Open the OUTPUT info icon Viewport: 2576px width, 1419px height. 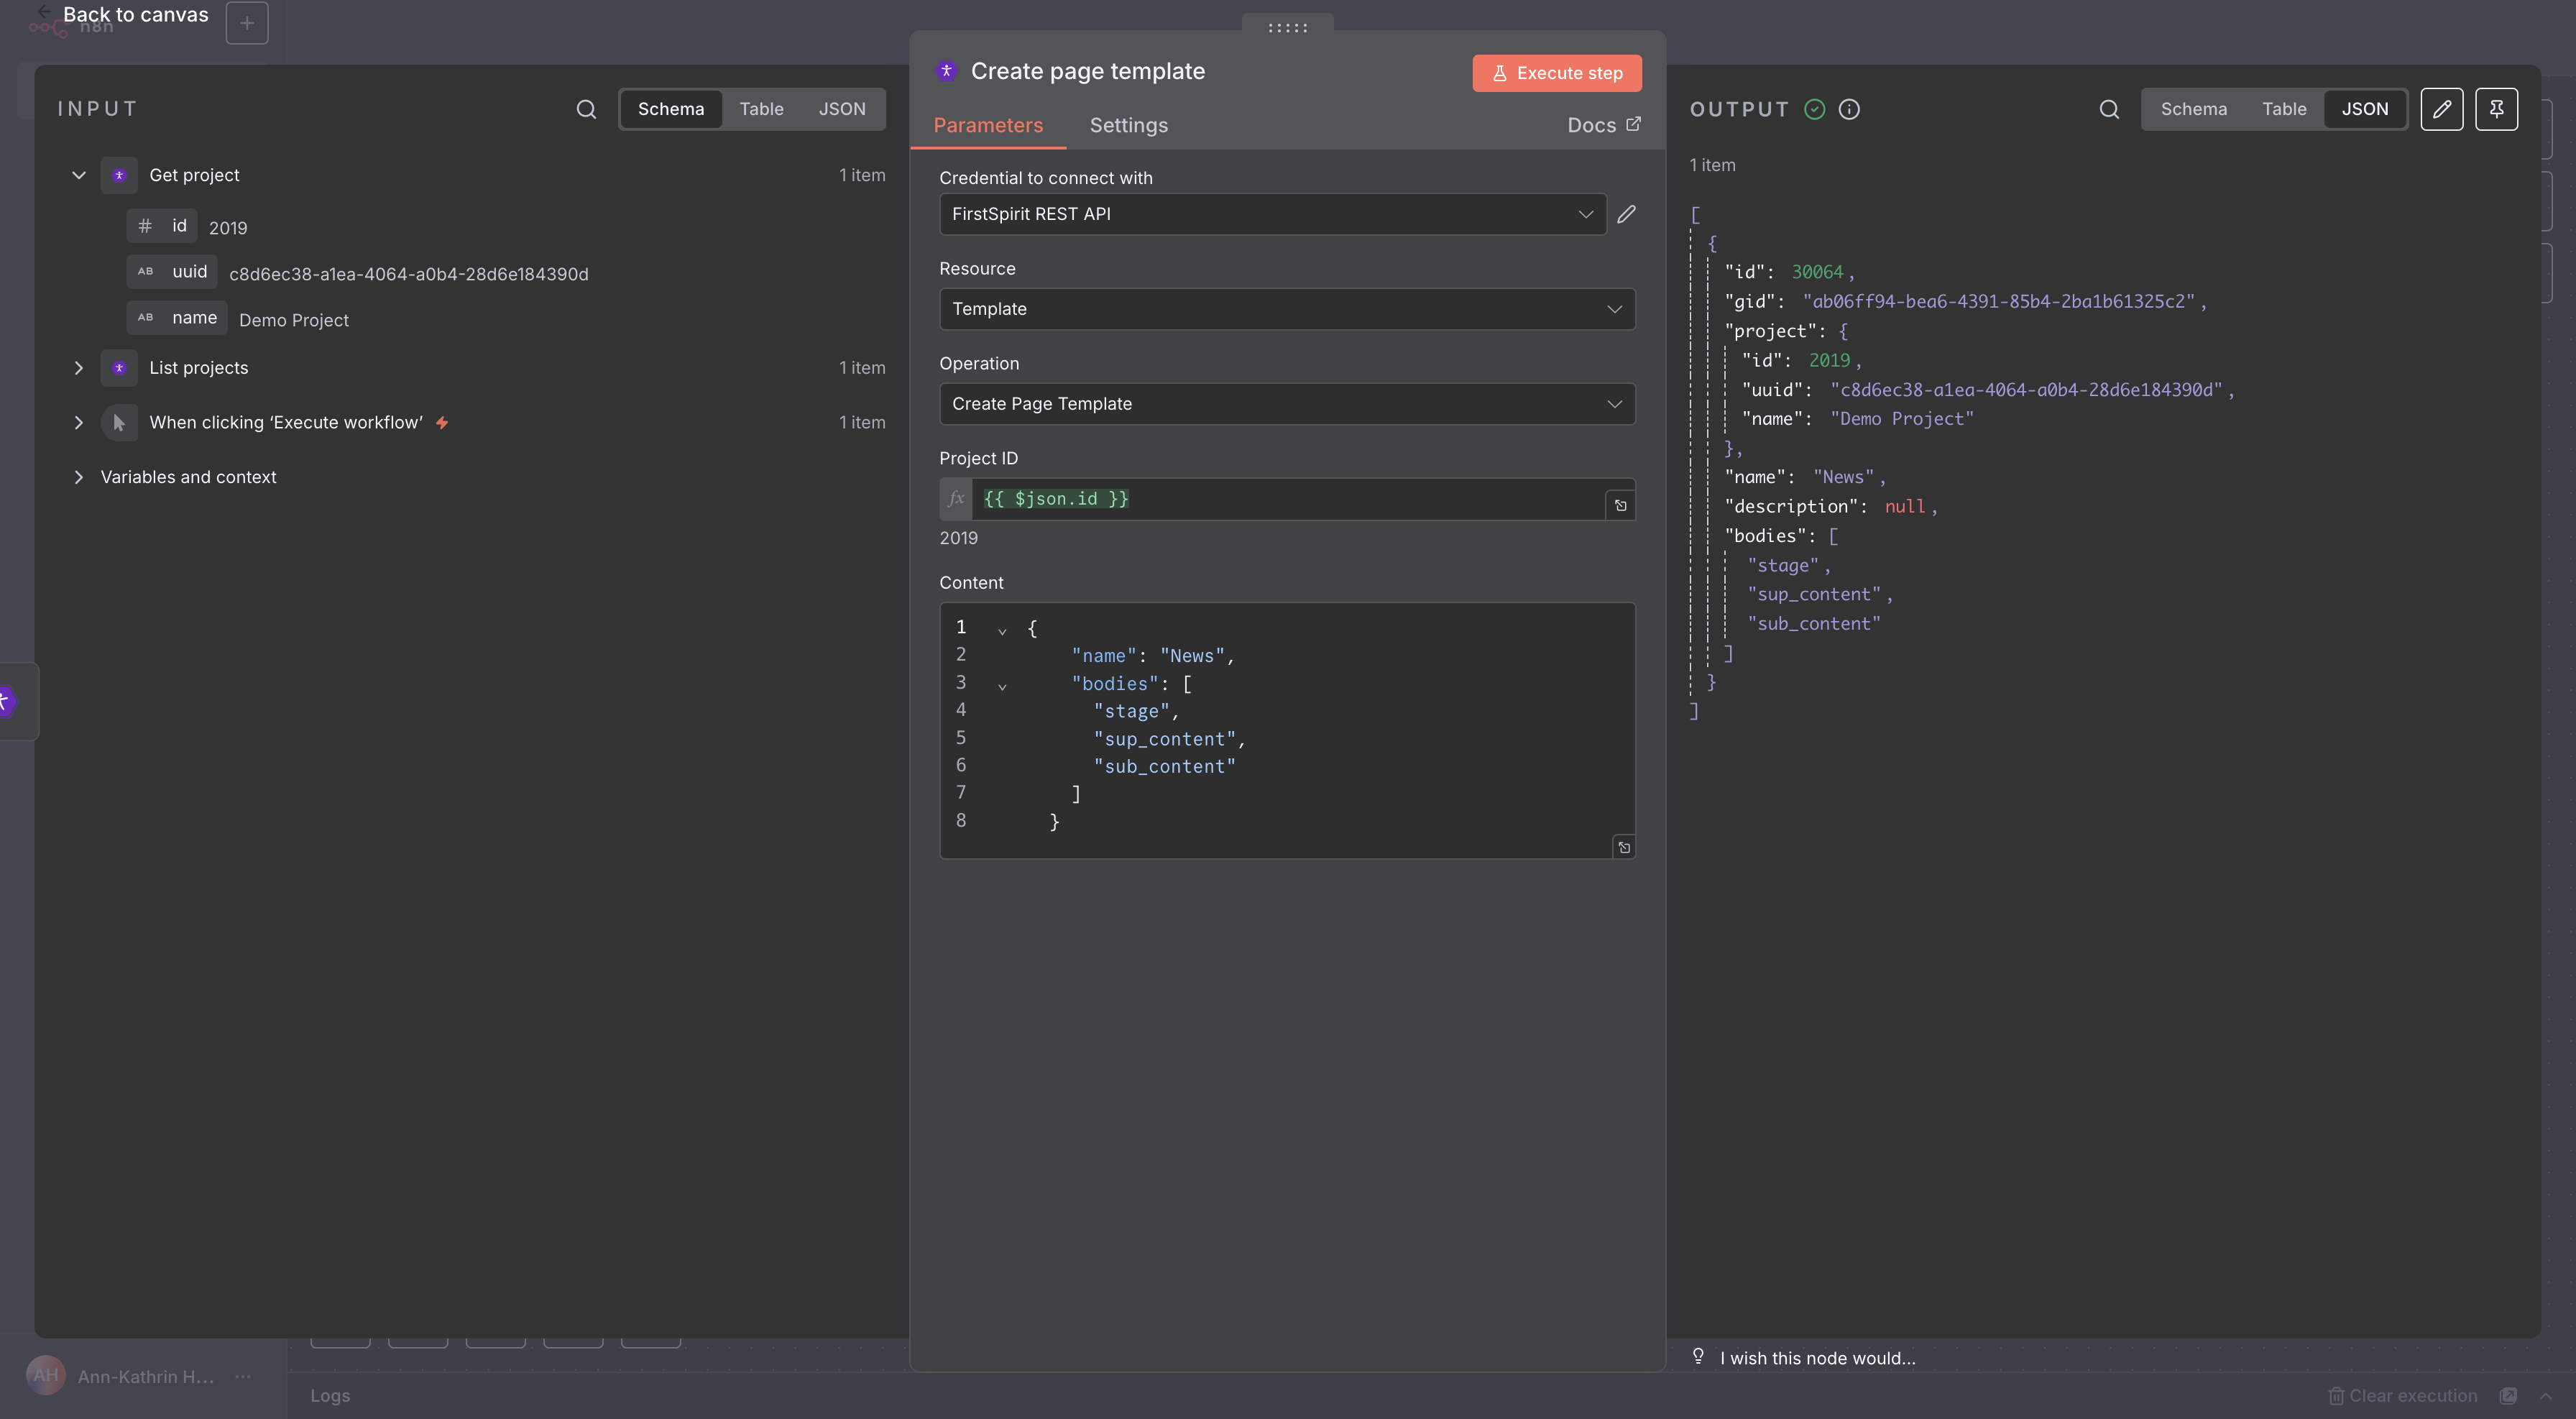pos(1849,109)
